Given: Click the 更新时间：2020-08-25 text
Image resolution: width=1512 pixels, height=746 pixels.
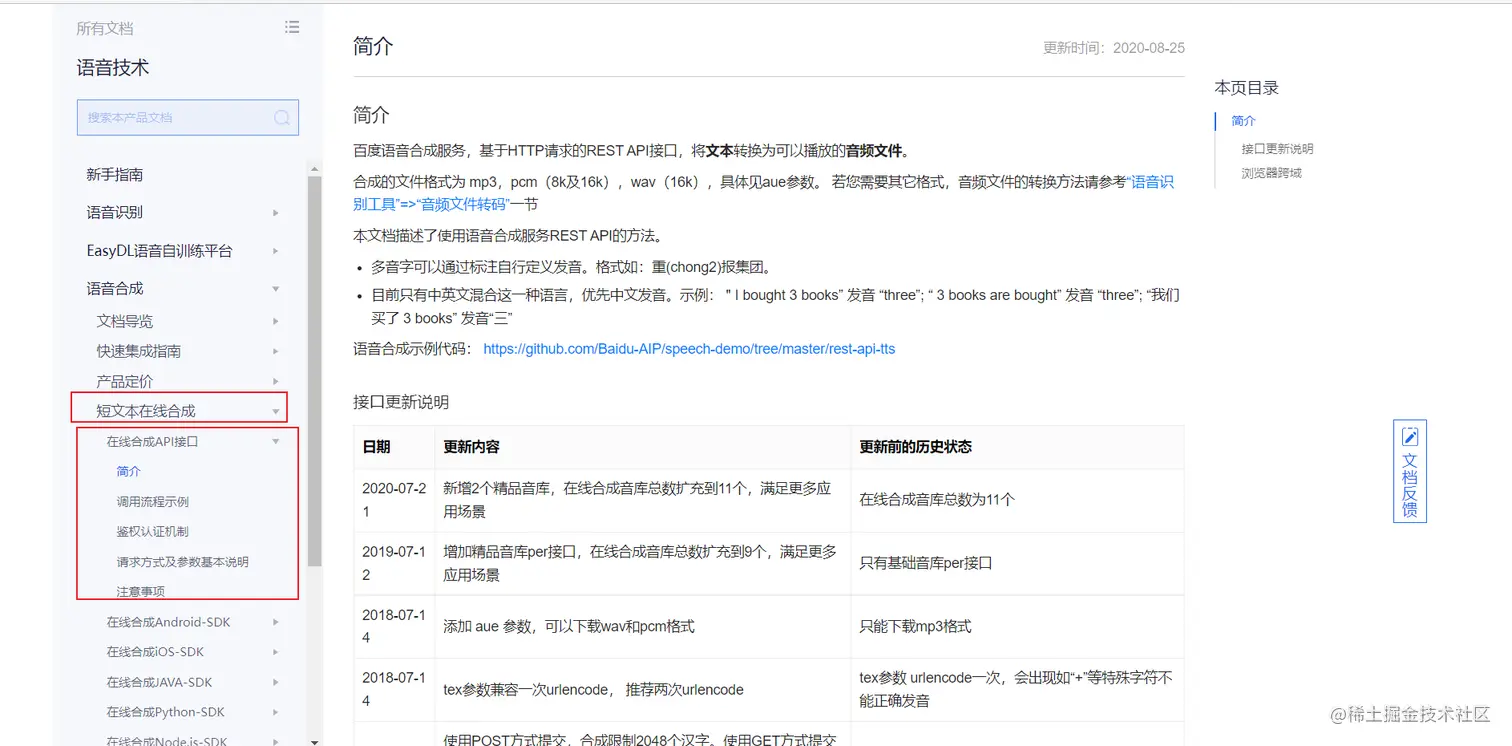Looking at the screenshot, I should pyautogui.click(x=1114, y=47).
